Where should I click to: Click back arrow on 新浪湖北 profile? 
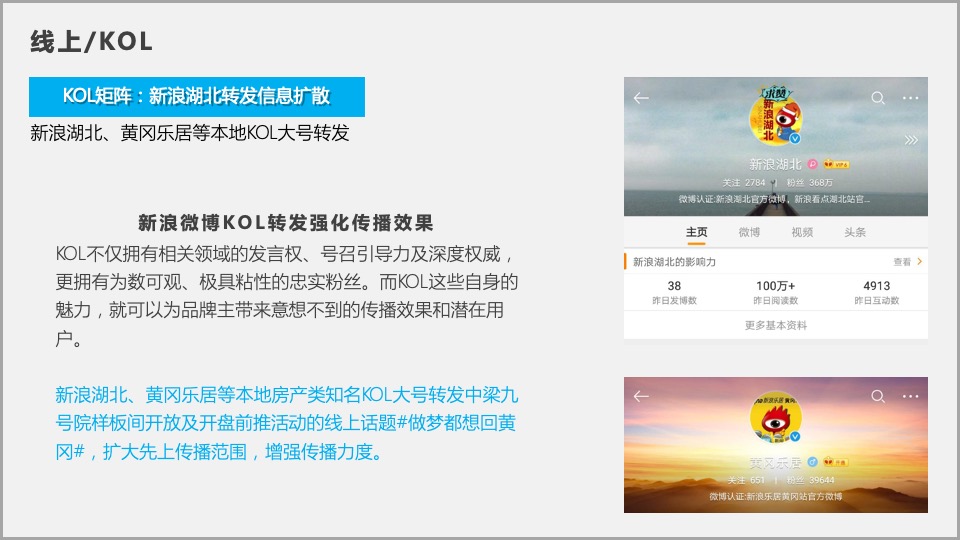point(641,98)
